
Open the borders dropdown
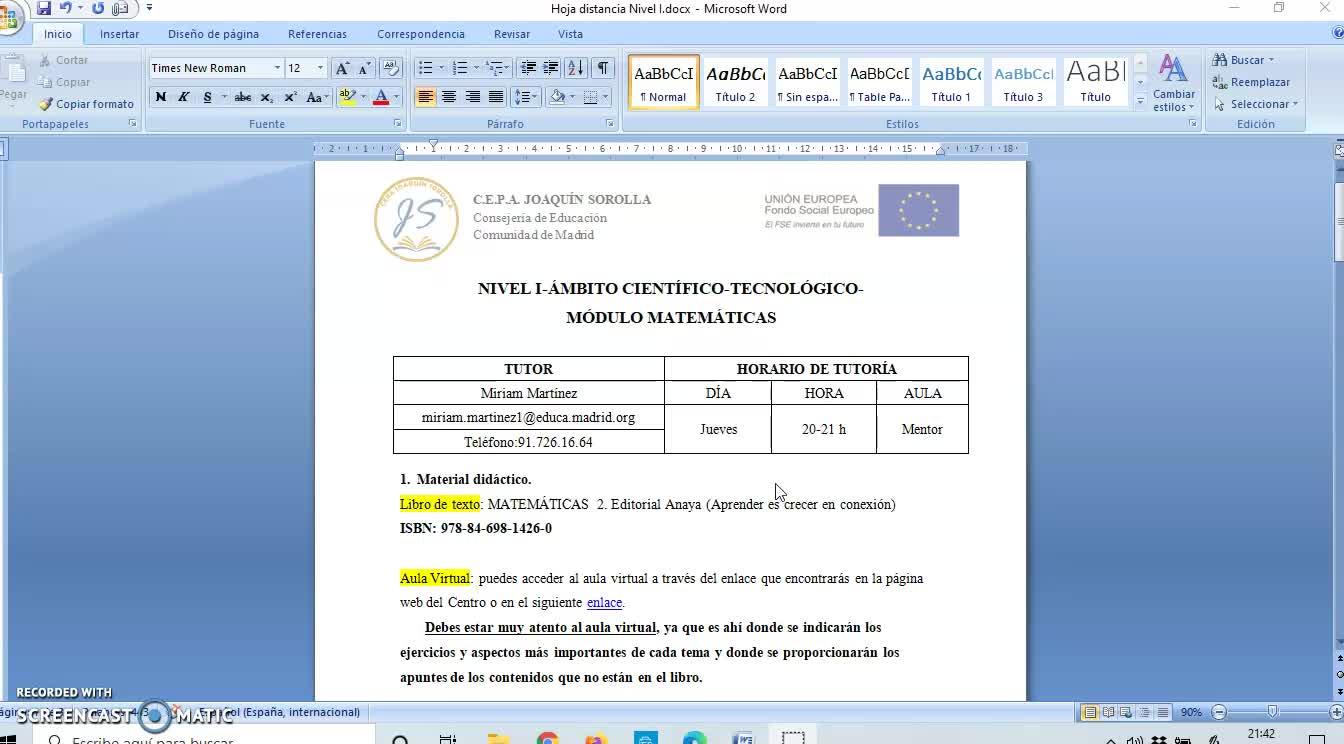point(606,97)
